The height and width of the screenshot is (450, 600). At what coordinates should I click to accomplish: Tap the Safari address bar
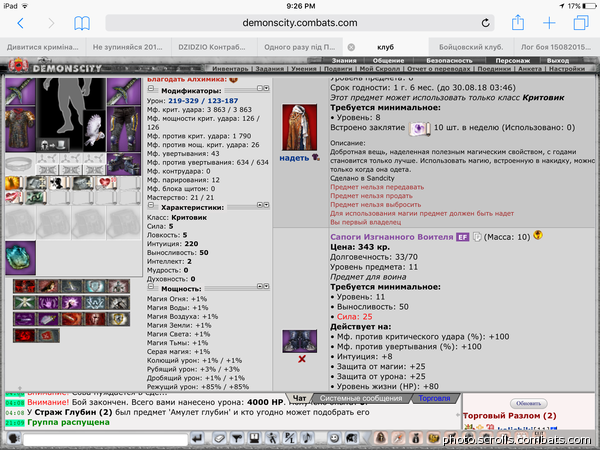click(x=300, y=23)
